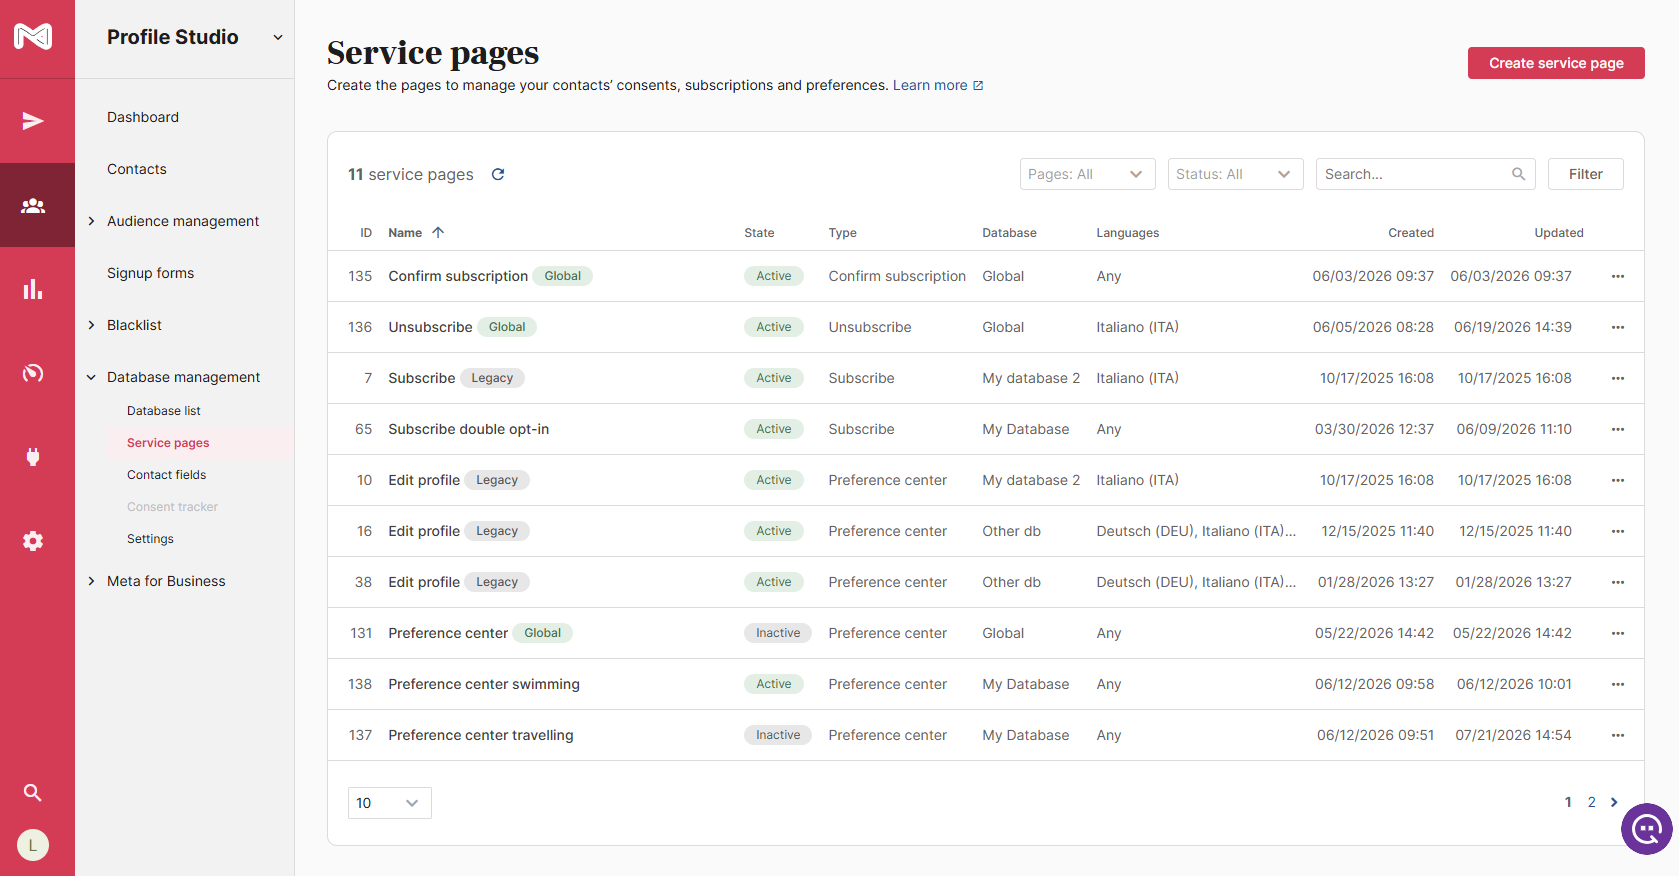Open the database Settings submenu item
The image size is (1679, 876).
[x=150, y=539]
